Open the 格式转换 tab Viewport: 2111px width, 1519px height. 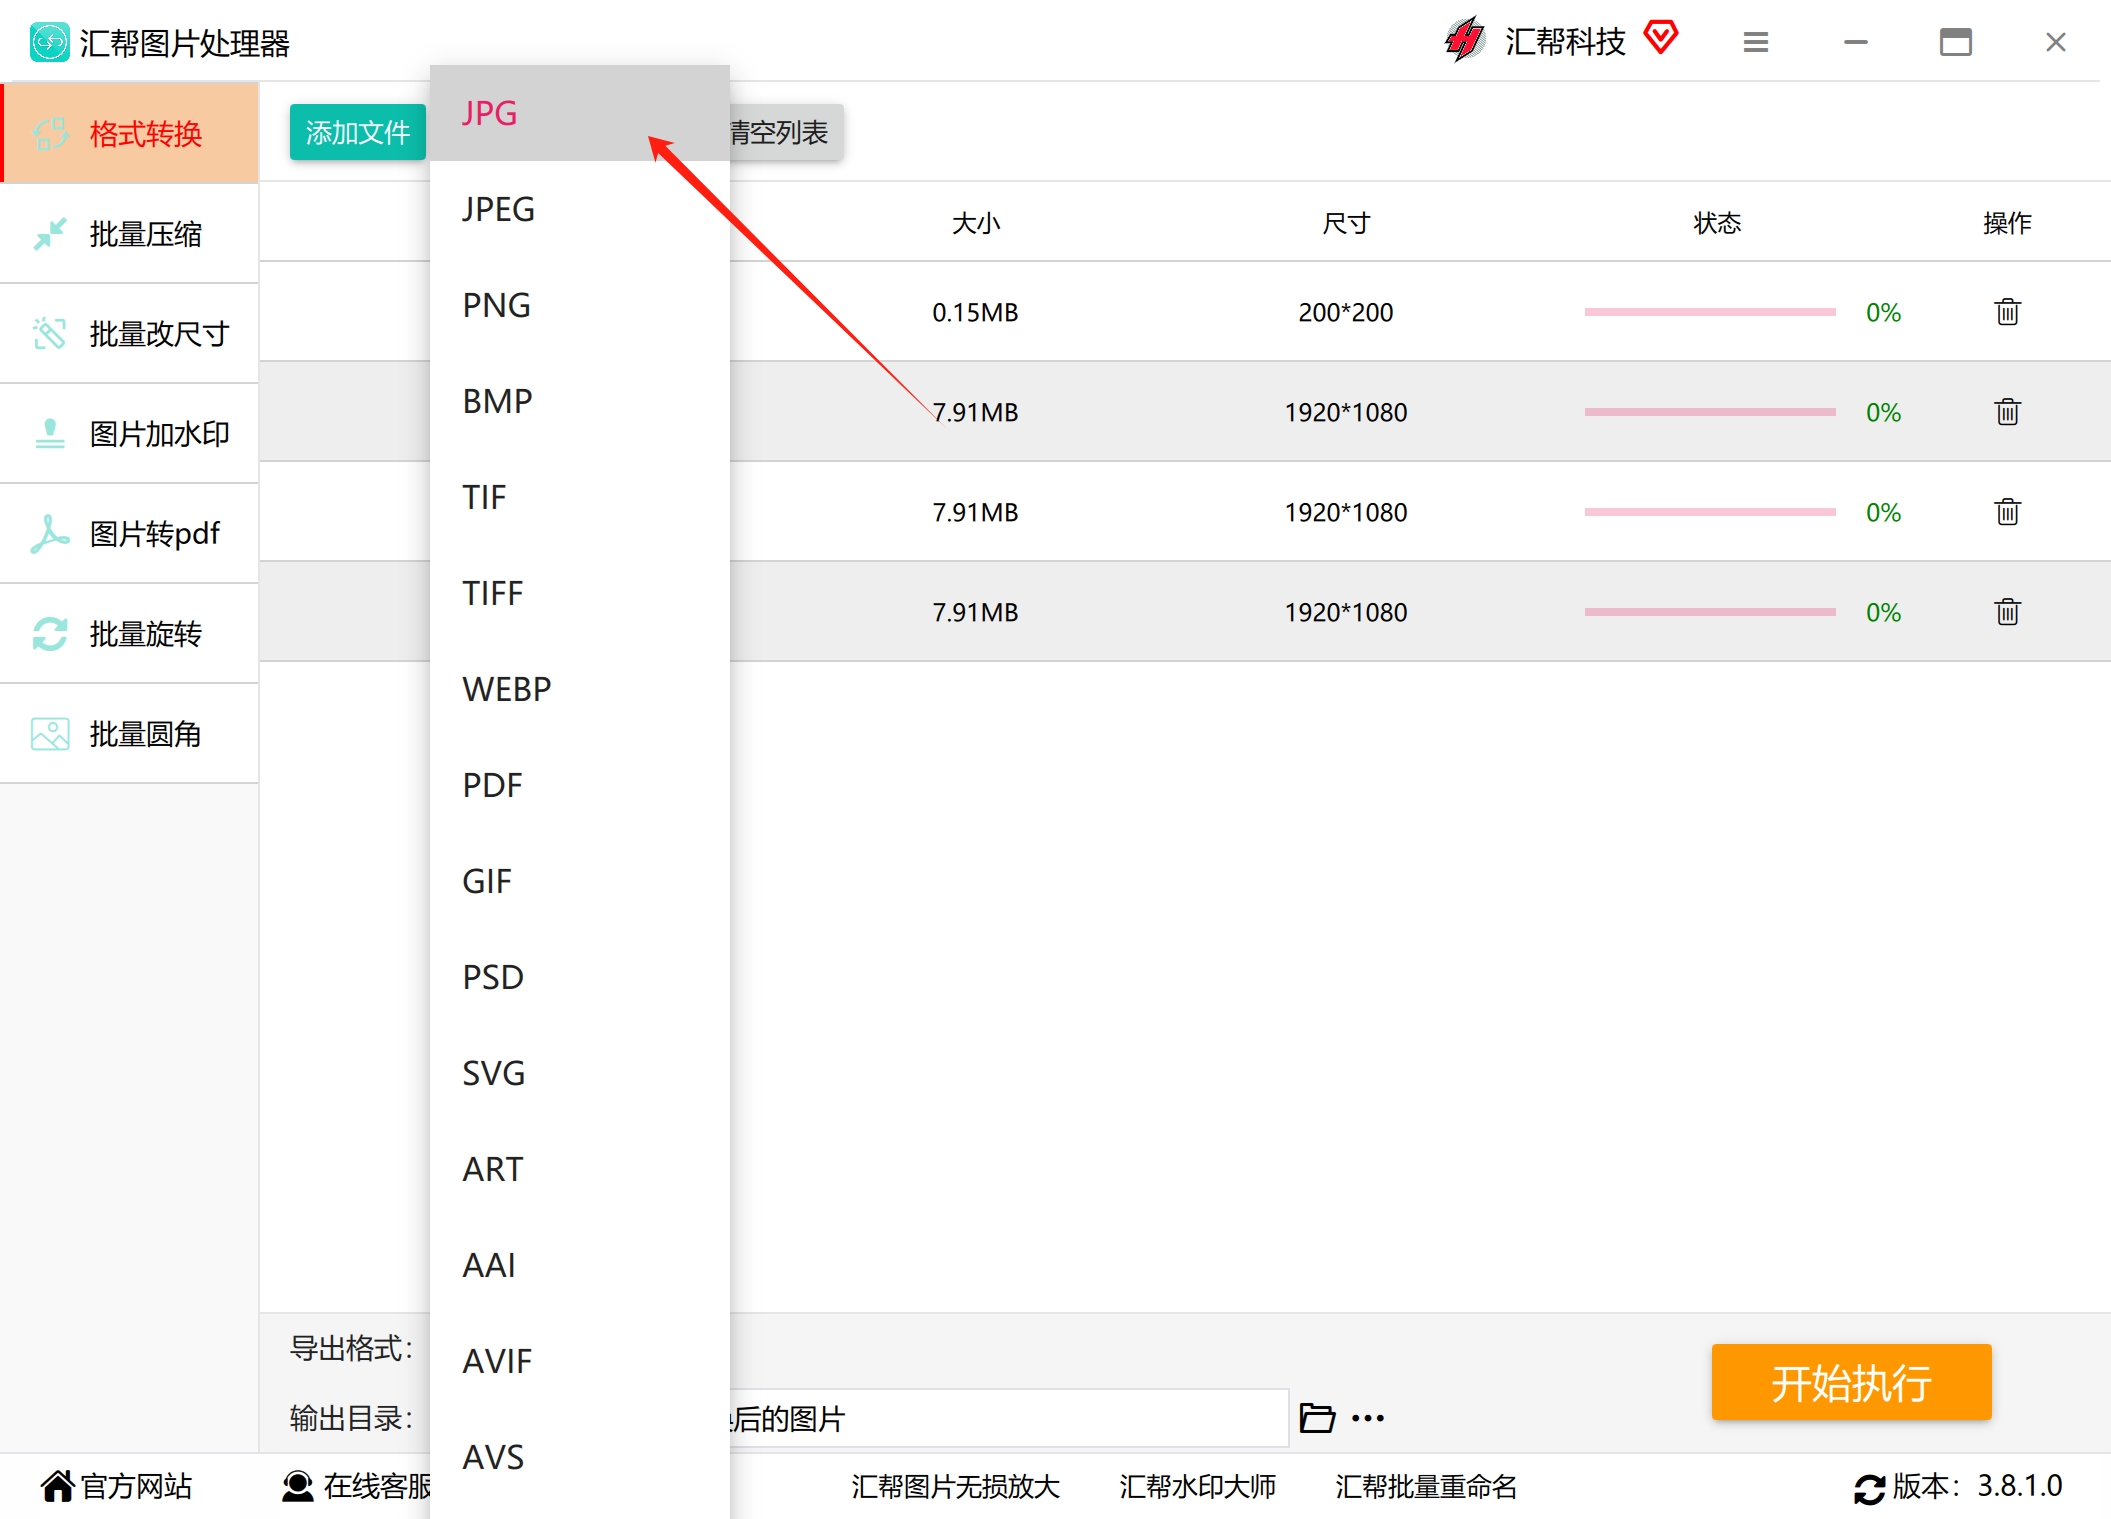click(x=130, y=133)
